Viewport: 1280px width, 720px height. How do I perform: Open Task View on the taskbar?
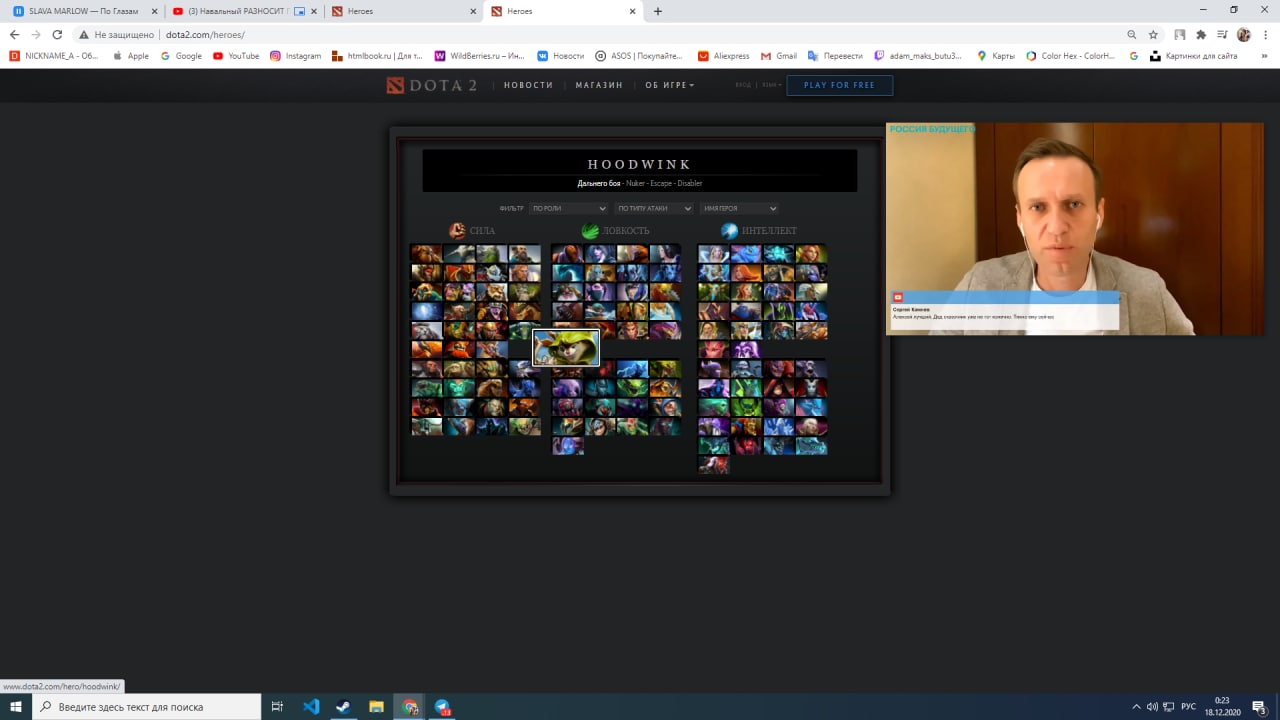277,706
